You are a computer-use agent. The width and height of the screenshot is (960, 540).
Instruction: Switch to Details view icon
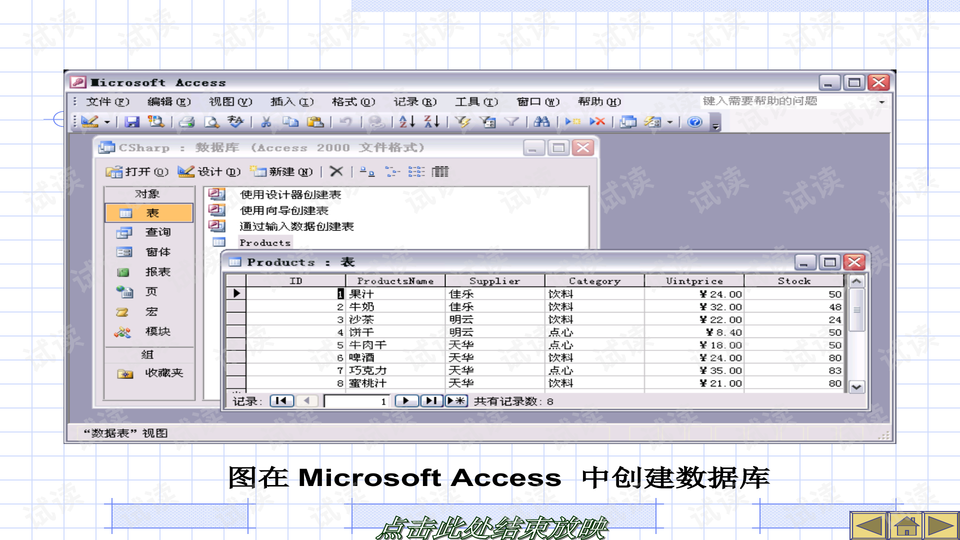(440, 172)
